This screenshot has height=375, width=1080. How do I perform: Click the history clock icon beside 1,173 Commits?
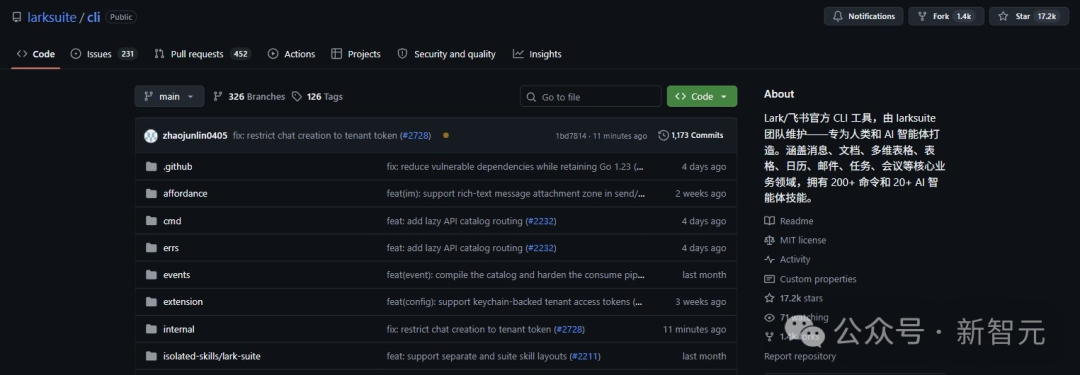click(663, 136)
